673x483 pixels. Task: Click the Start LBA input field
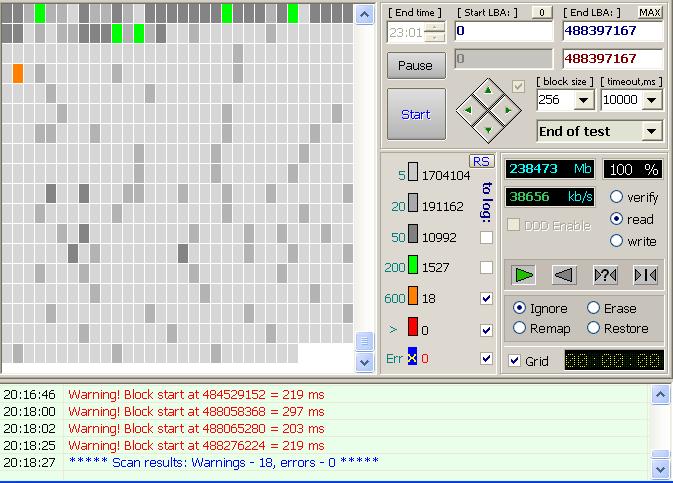coord(504,31)
